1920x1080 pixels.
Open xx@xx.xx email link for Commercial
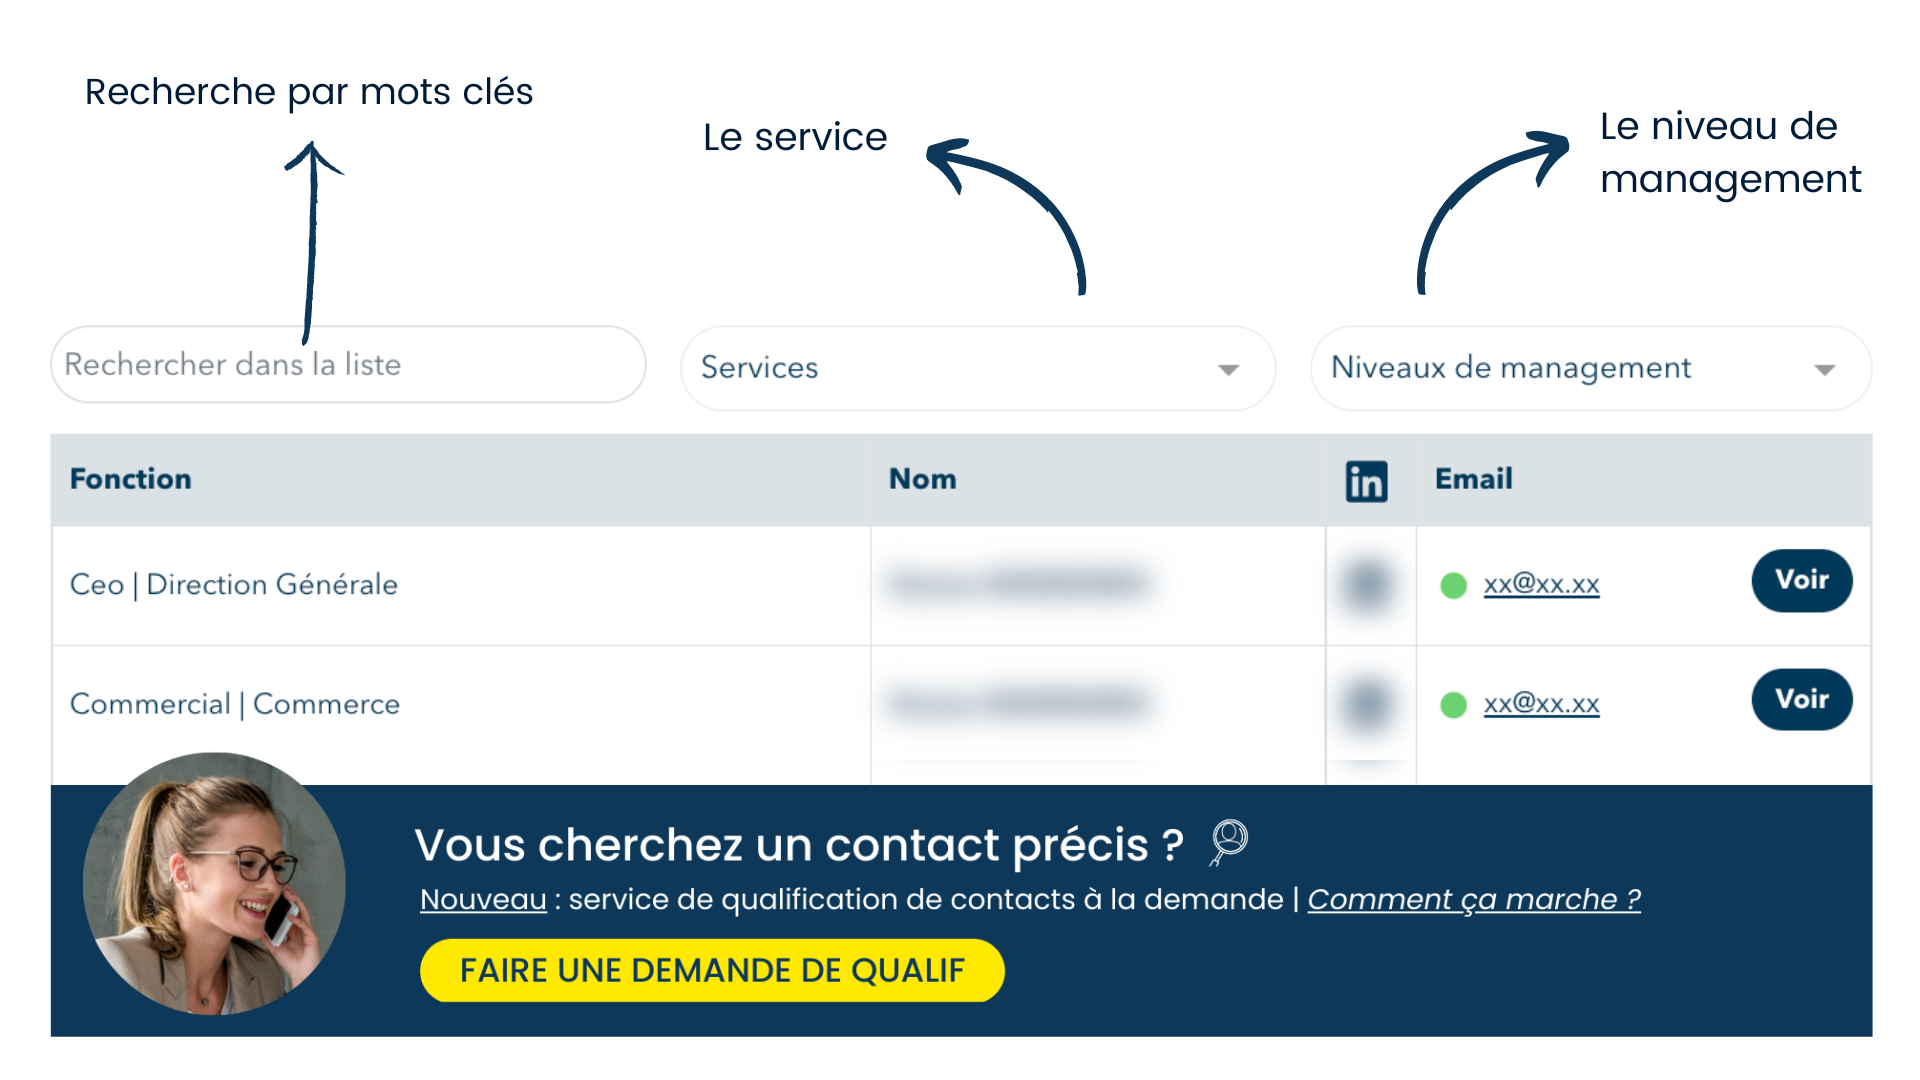tap(1541, 704)
